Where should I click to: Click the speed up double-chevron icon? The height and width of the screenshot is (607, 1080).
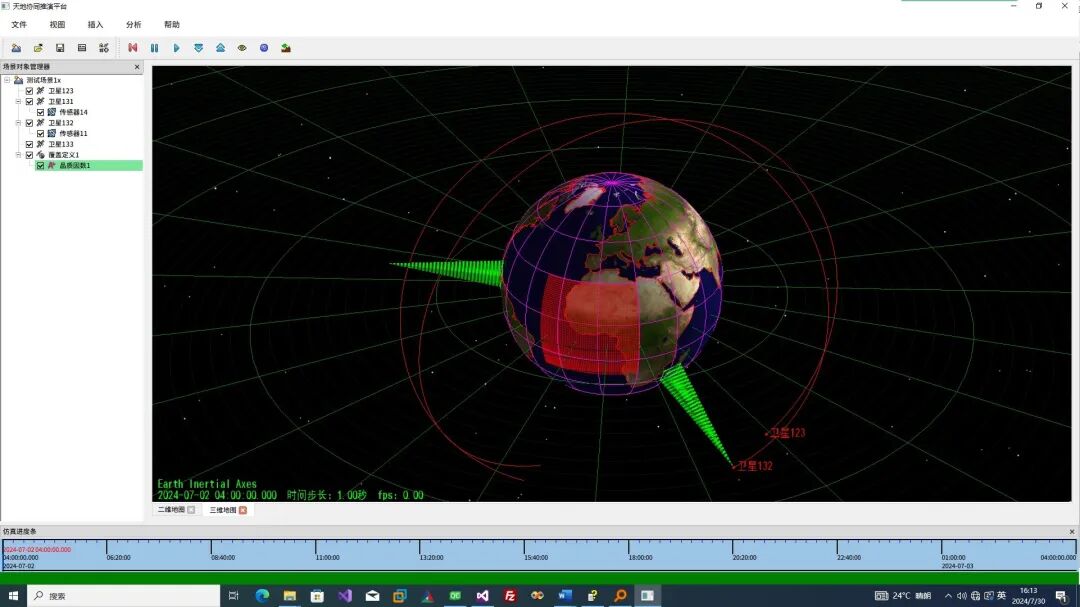pos(220,48)
